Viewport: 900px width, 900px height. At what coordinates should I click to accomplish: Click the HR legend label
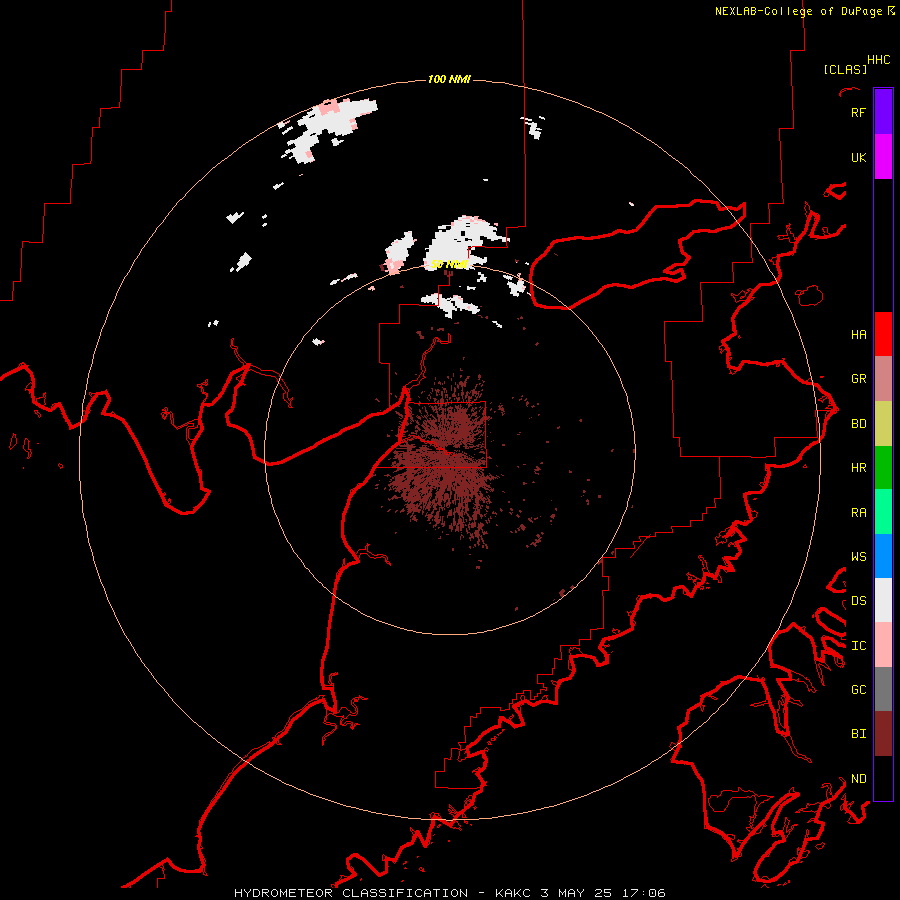point(858,468)
